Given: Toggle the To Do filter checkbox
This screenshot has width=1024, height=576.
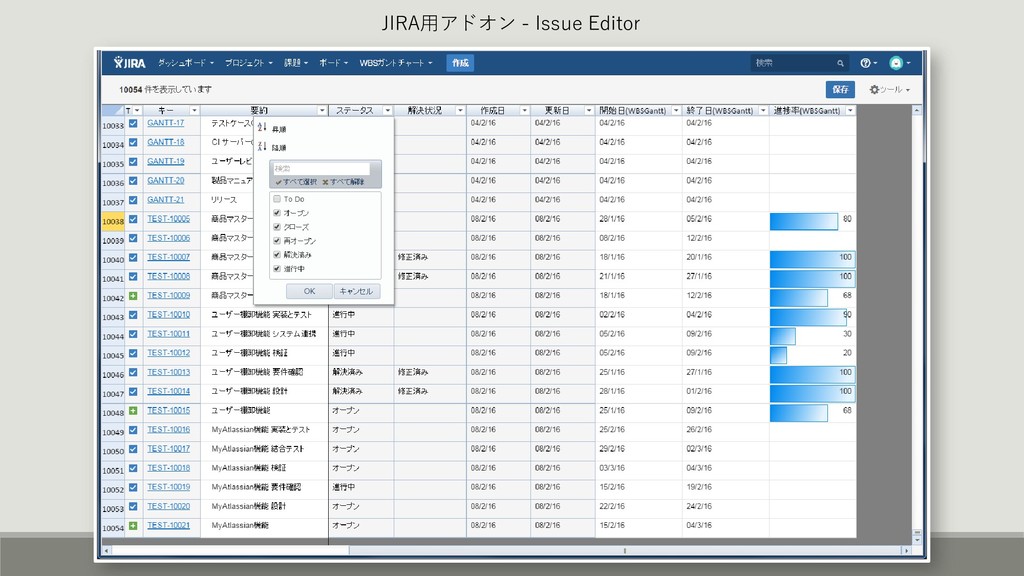Looking at the screenshot, I should pos(277,199).
